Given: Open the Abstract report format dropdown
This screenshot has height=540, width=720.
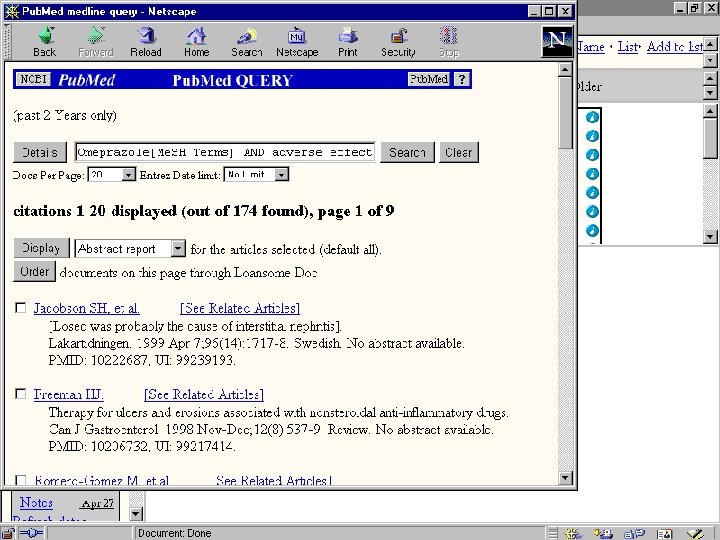Looking at the screenshot, I should point(130,248).
